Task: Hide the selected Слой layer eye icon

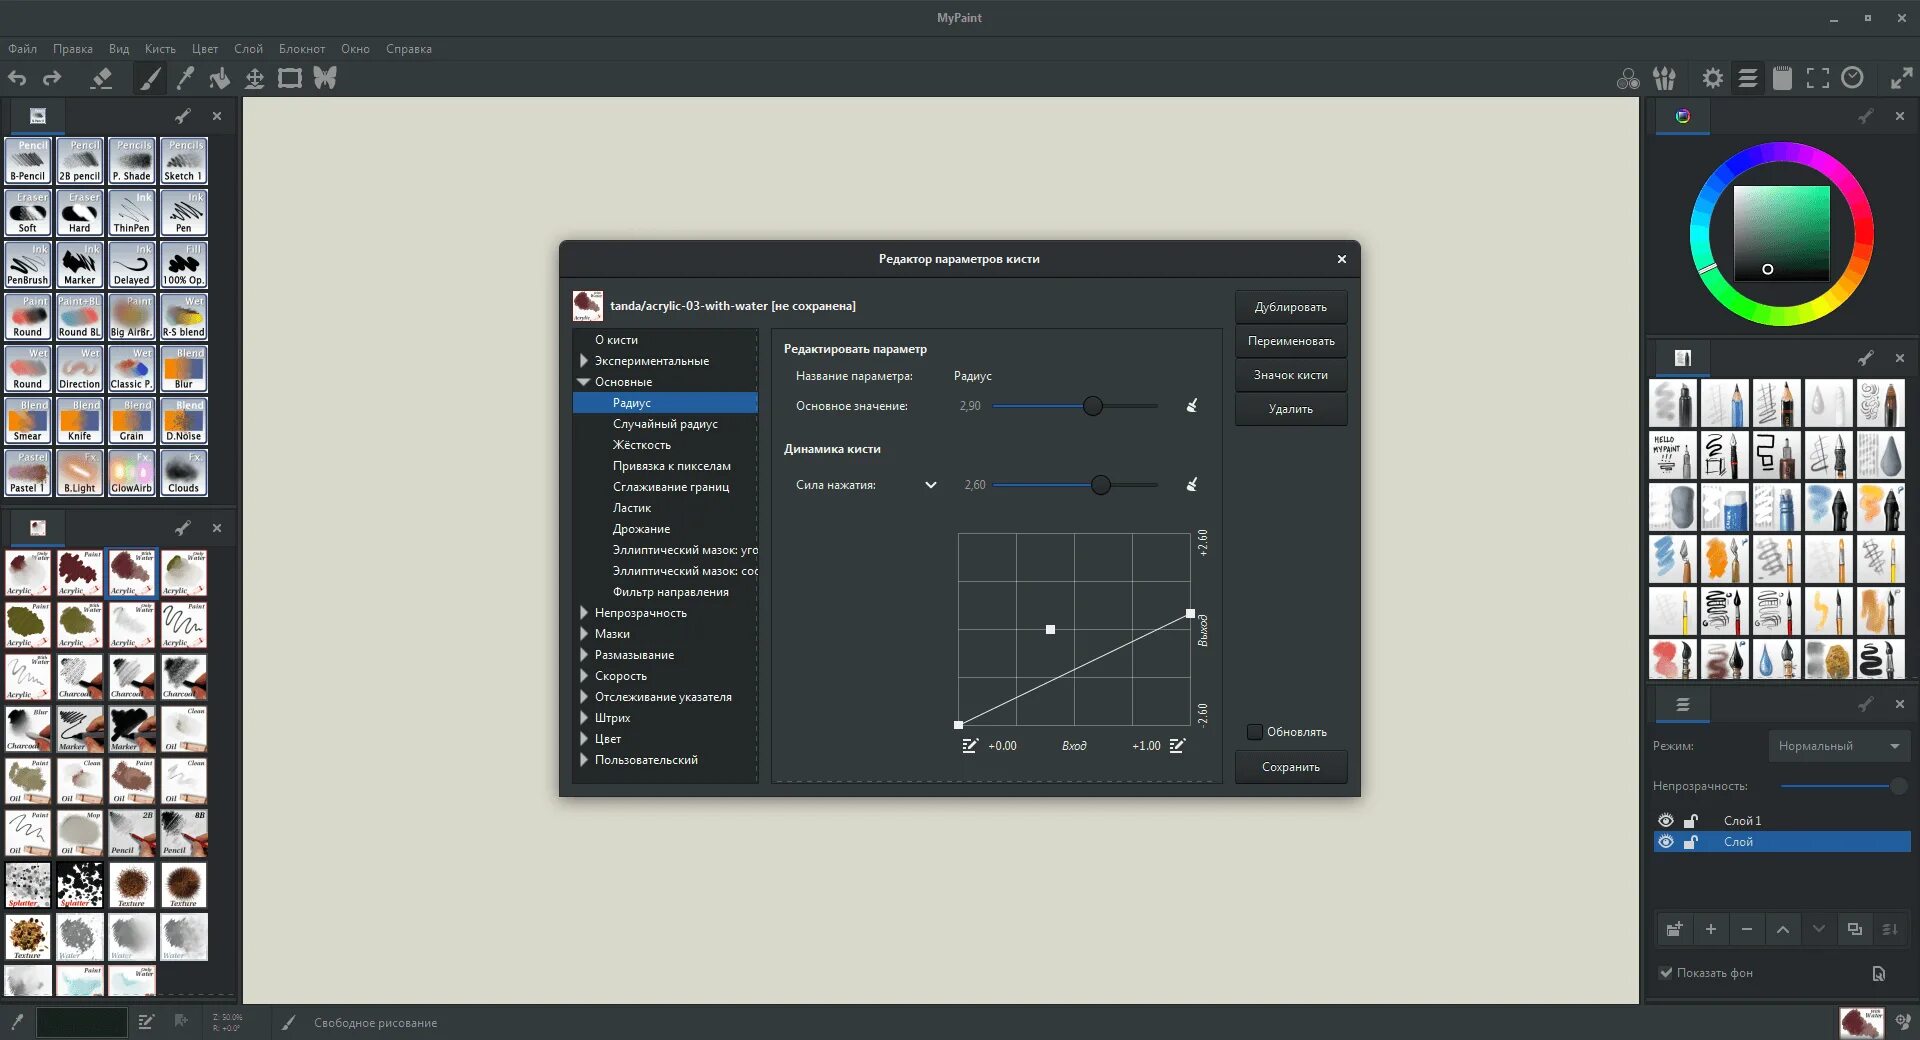Action: point(1666,841)
